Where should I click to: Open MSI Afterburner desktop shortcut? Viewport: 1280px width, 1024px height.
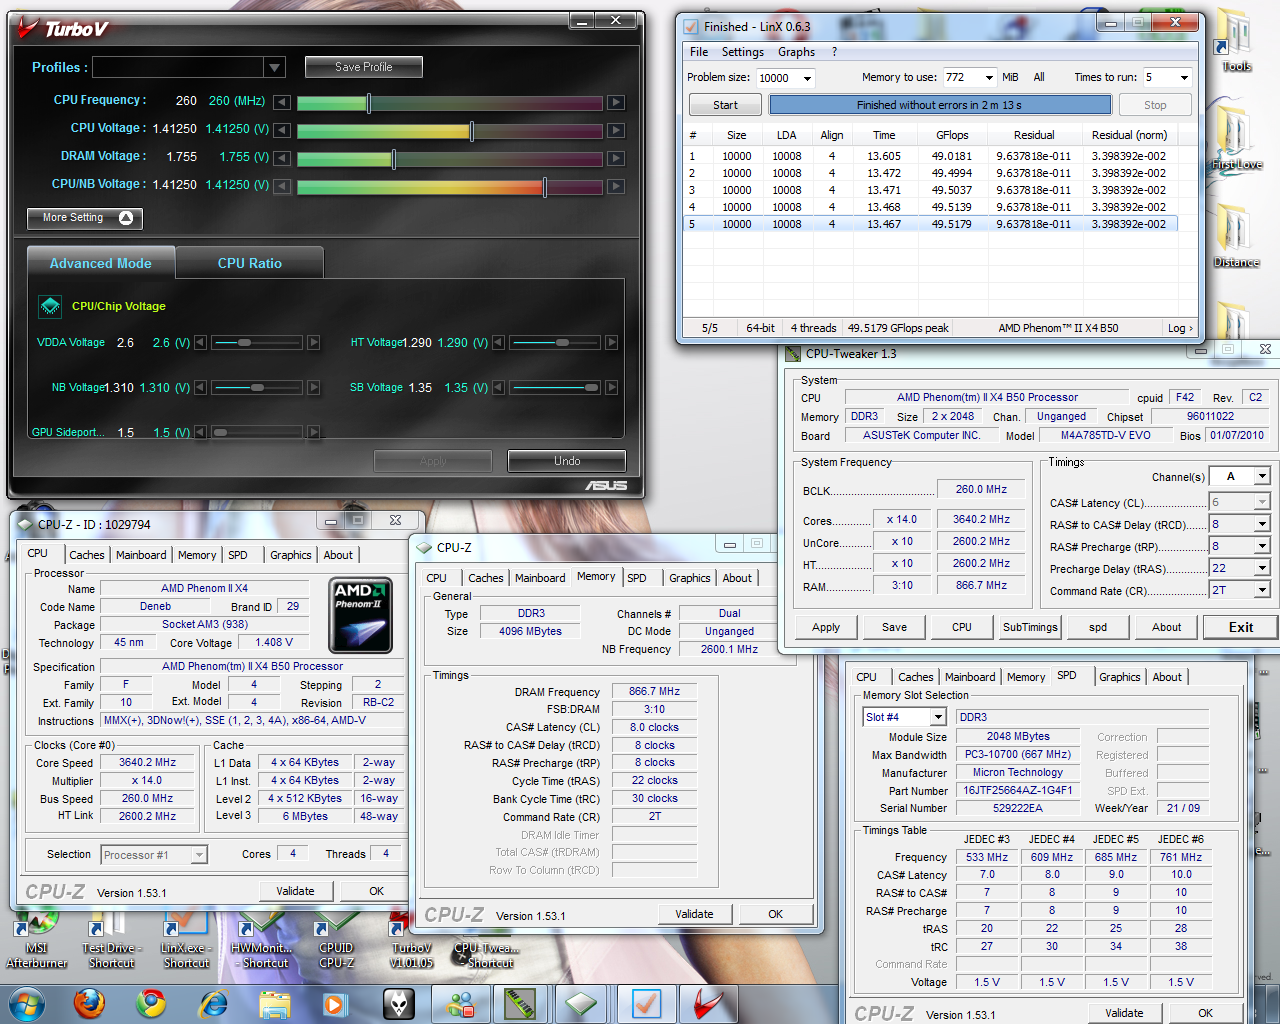click(37, 937)
